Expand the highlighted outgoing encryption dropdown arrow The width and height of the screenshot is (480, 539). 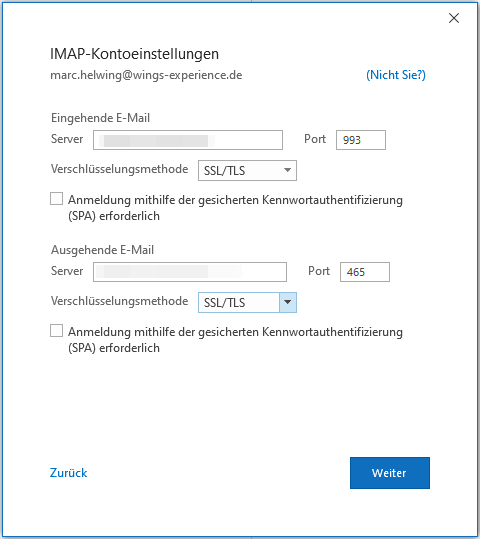click(288, 302)
